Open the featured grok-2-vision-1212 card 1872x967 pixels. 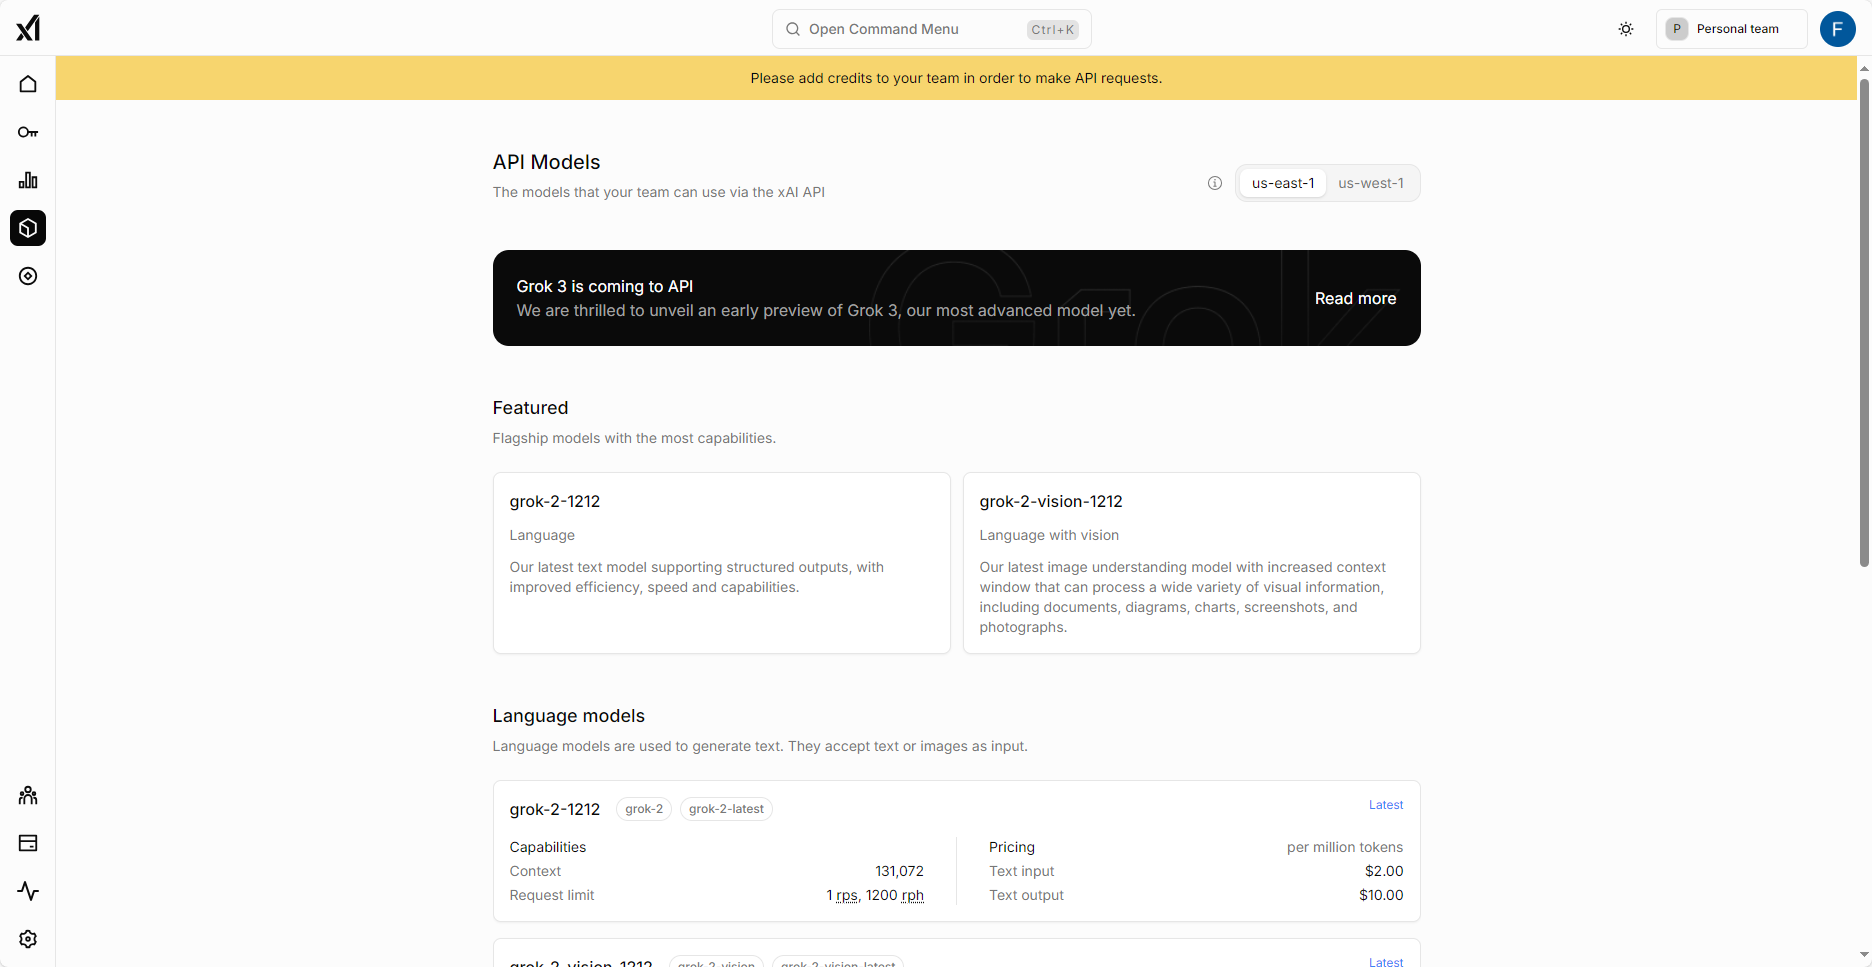click(x=1191, y=563)
